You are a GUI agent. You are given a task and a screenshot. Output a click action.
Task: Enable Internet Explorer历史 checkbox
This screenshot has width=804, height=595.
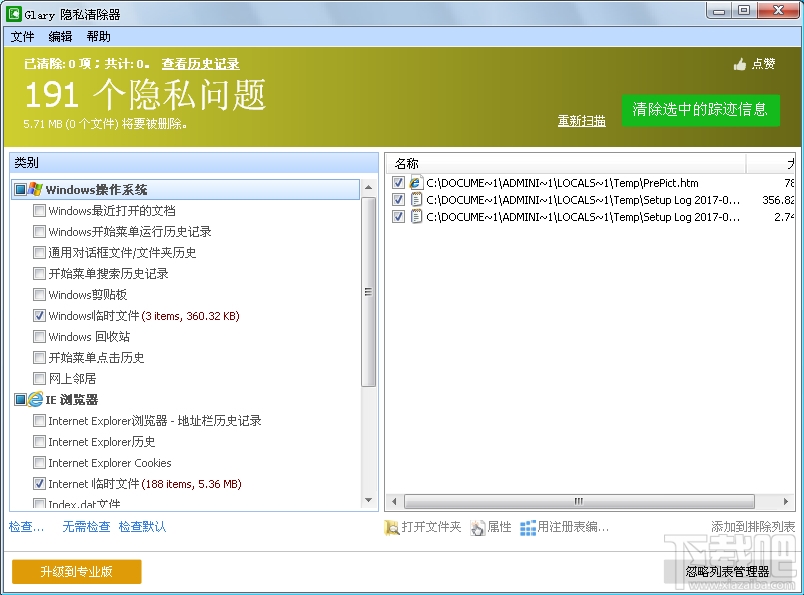click(x=39, y=442)
